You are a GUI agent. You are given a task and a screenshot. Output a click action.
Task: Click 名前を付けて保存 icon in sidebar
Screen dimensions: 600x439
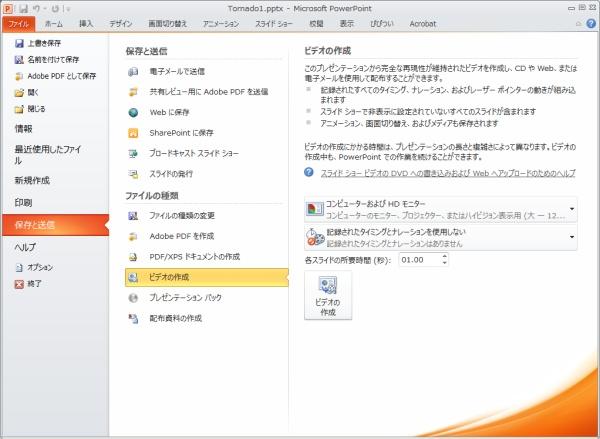19,60
